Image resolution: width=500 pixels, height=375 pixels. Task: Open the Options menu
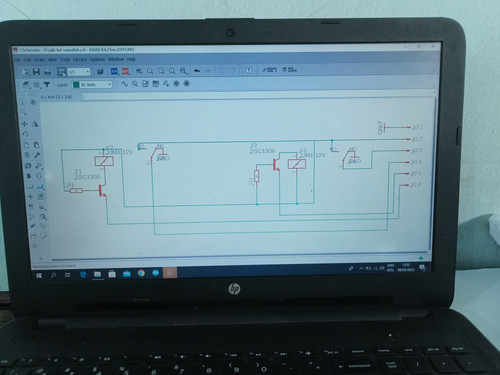pos(97,59)
